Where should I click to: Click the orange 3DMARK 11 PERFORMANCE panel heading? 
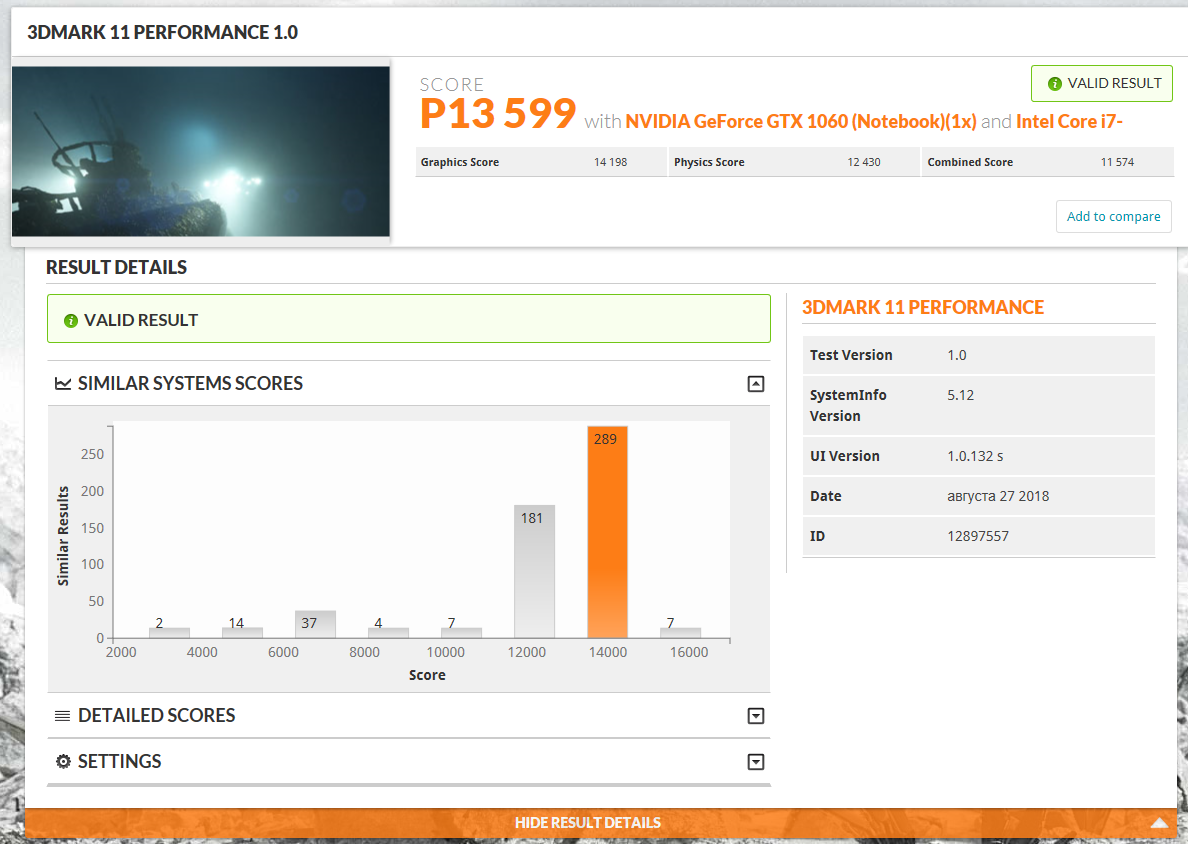[923, 307]
